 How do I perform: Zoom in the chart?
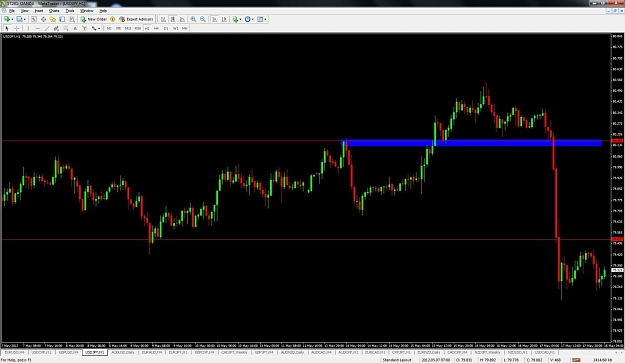(x=193, y=19)
